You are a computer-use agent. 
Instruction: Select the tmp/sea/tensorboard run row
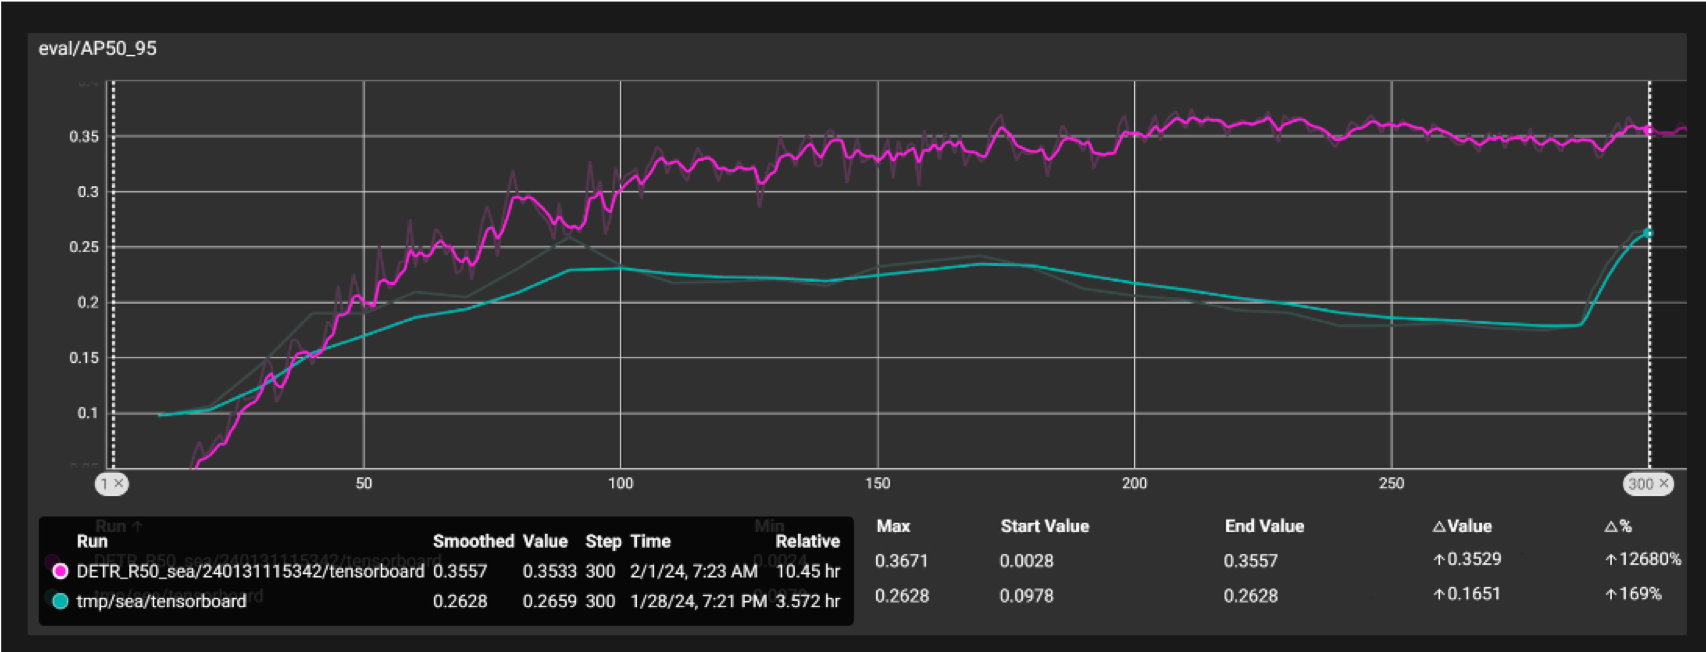[446, 601]
